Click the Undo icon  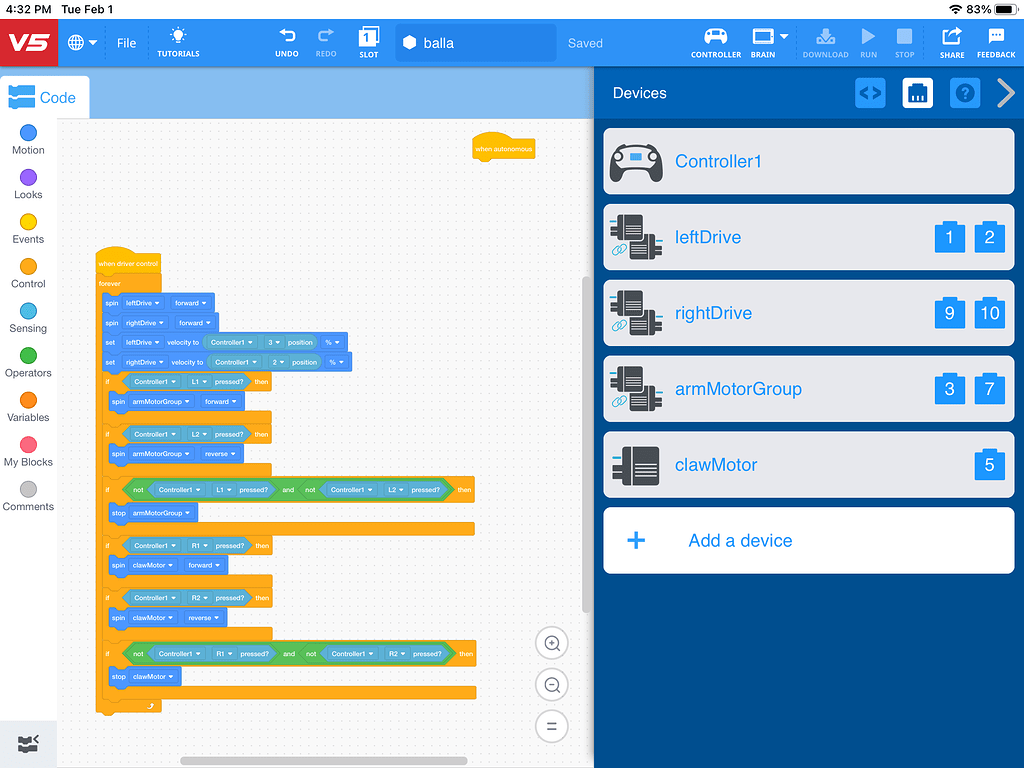click(287, 42)
